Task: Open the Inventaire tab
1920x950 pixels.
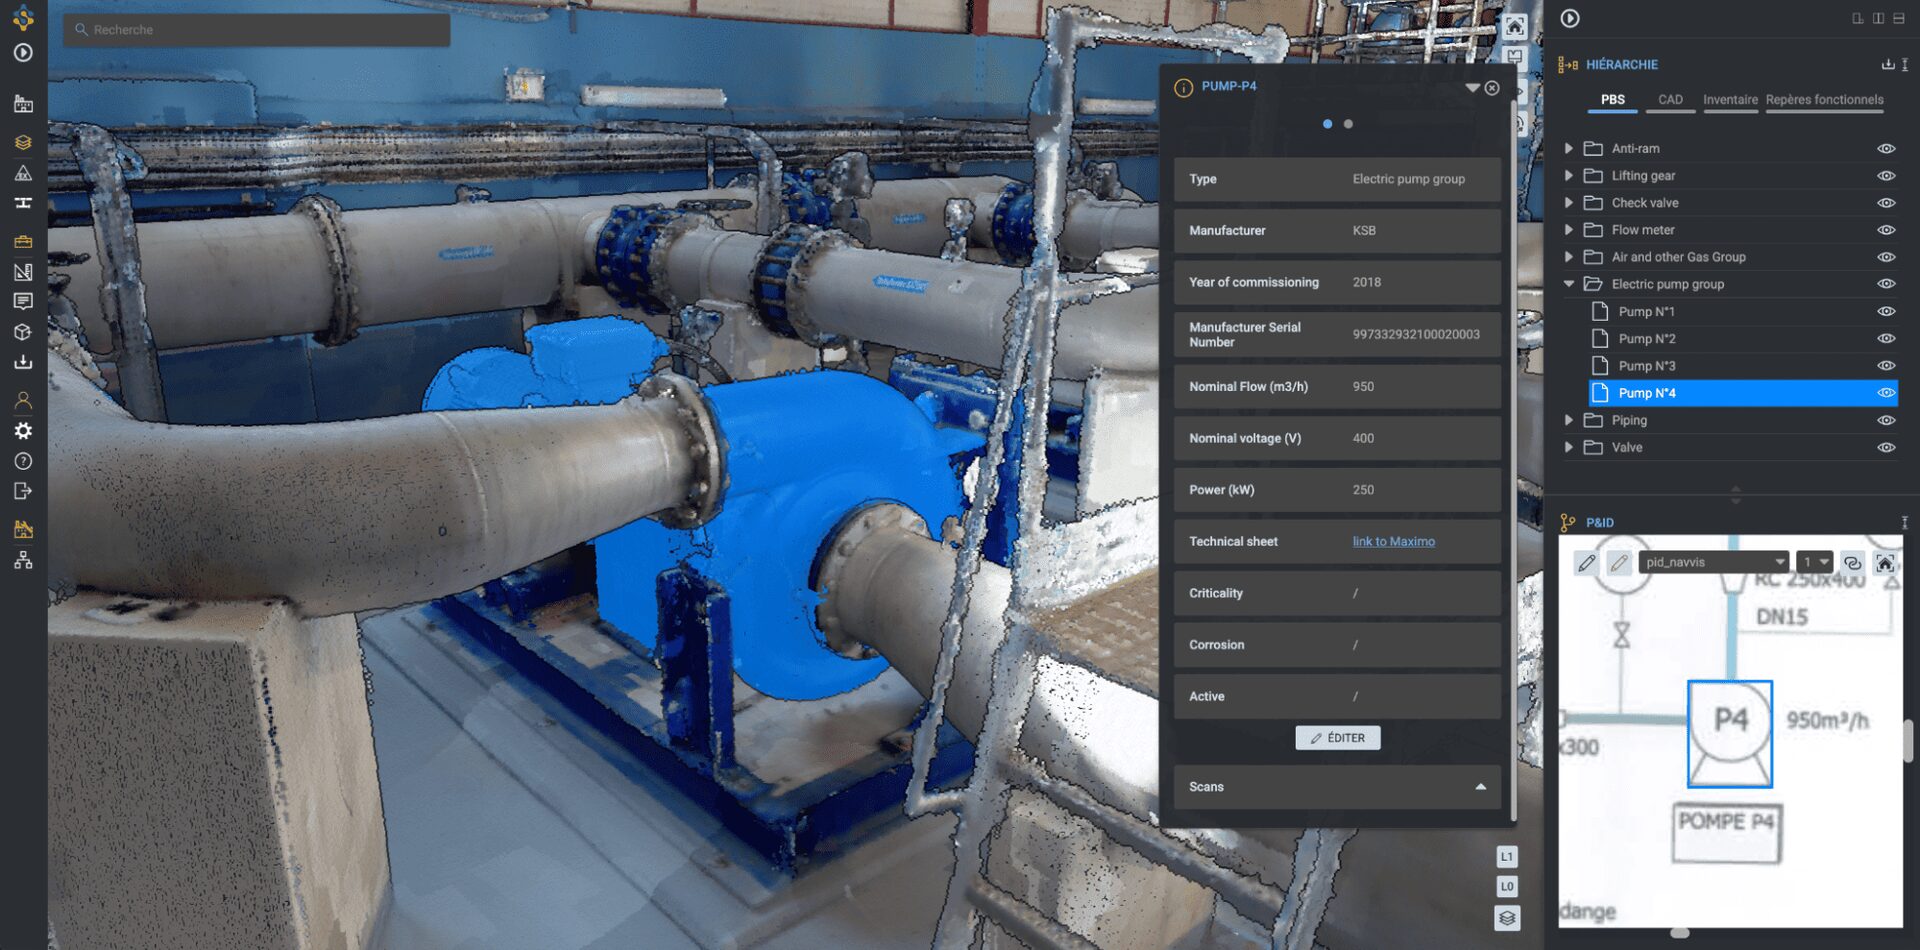Action: point(1730,100)
